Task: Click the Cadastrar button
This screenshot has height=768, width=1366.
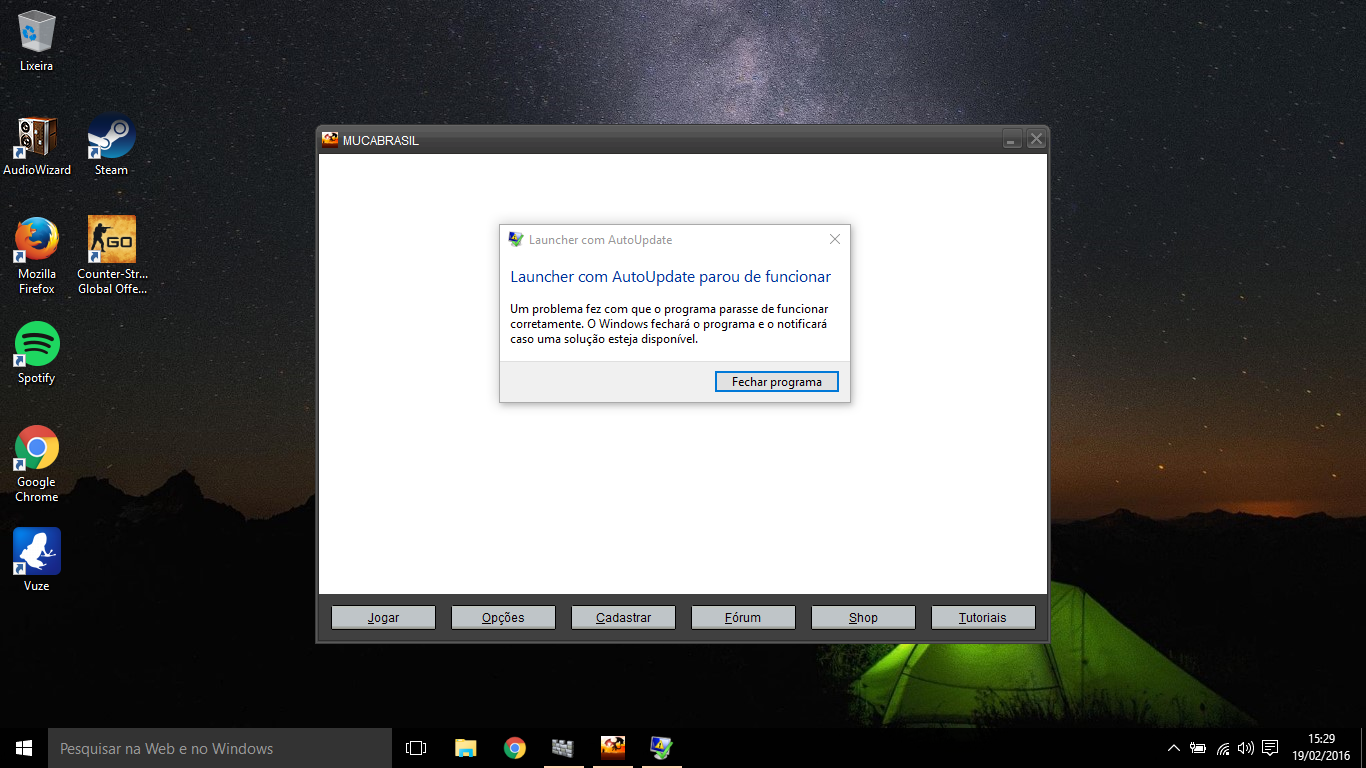Action: pyautogui.click(x=623, y=618)
